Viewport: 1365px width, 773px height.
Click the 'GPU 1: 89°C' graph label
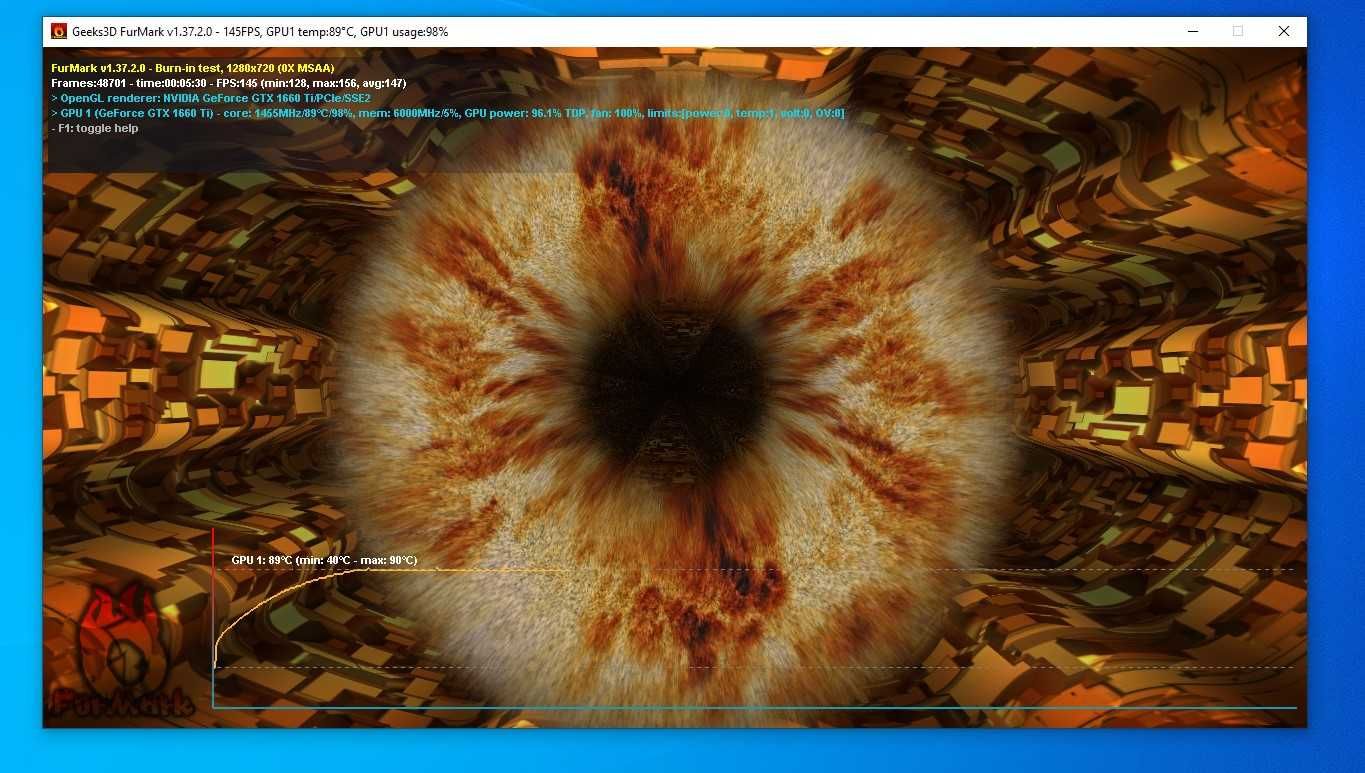[x=324, y=560]
